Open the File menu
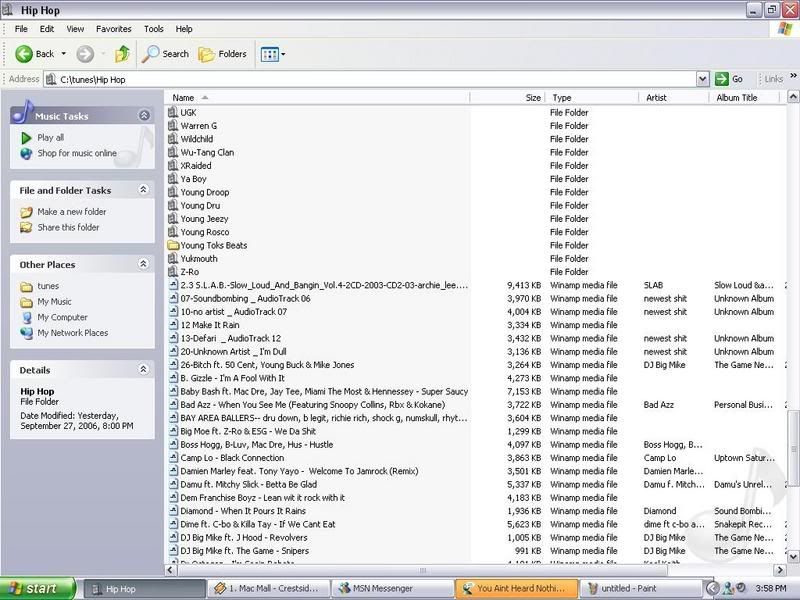The height and width of the screenshot is (600, 800). coord(21,29)
